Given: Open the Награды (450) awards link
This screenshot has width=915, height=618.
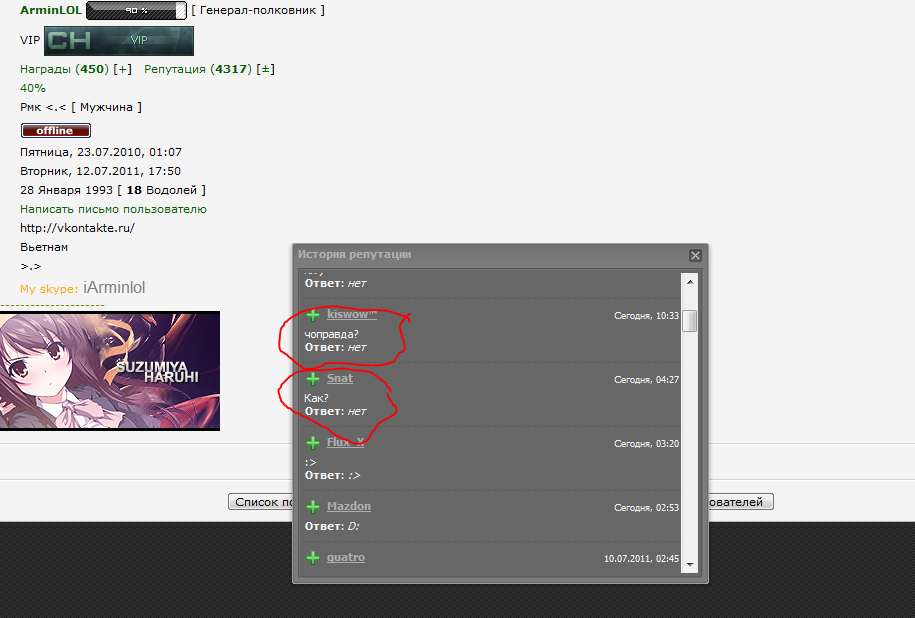Looking at the screenshot, I should pyautogui.click(x=64, y=69).
